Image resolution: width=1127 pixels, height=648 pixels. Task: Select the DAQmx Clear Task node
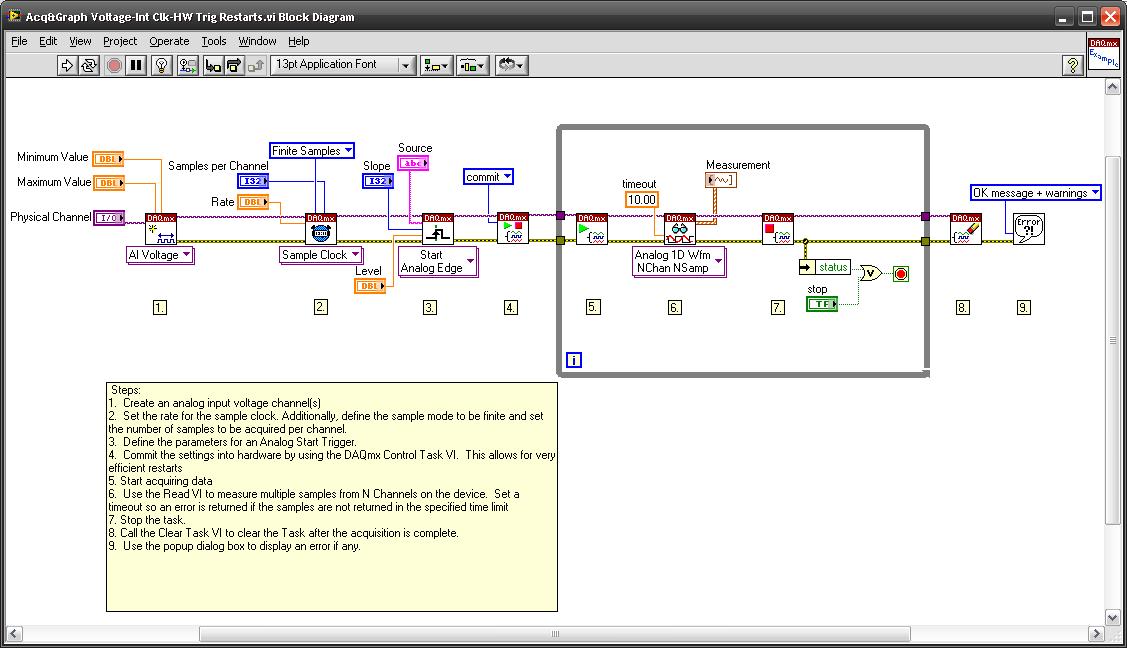(965, 228)
